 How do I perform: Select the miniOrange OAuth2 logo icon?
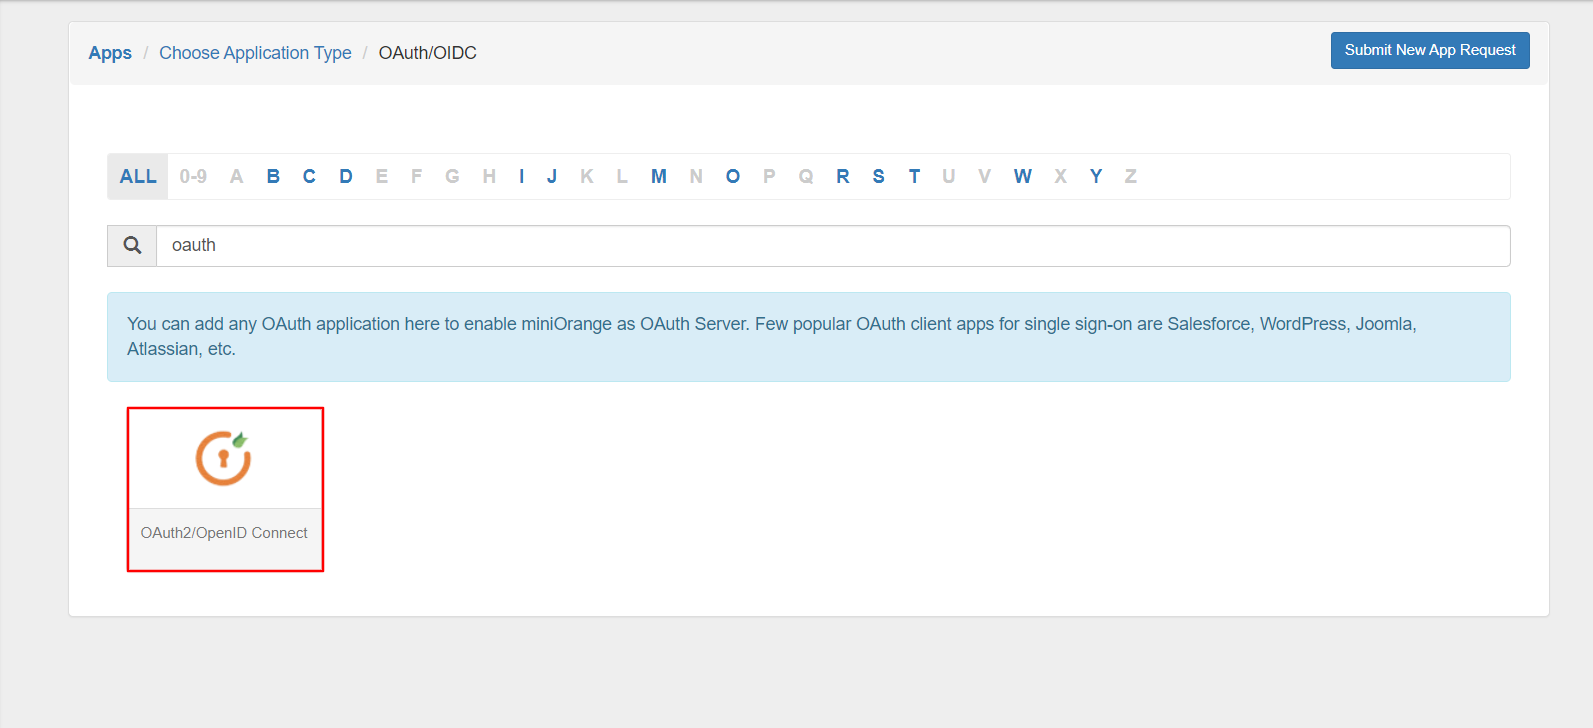click(223, 458)
